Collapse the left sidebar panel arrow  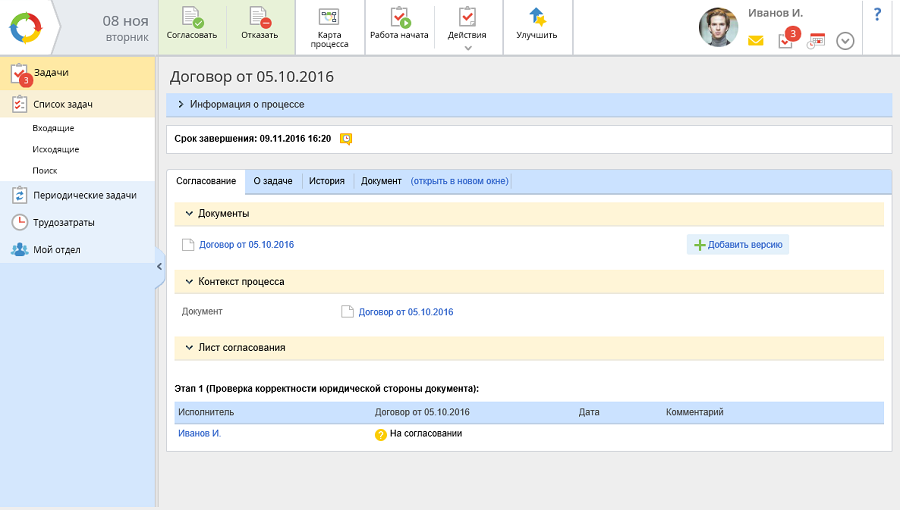(159, 267)
